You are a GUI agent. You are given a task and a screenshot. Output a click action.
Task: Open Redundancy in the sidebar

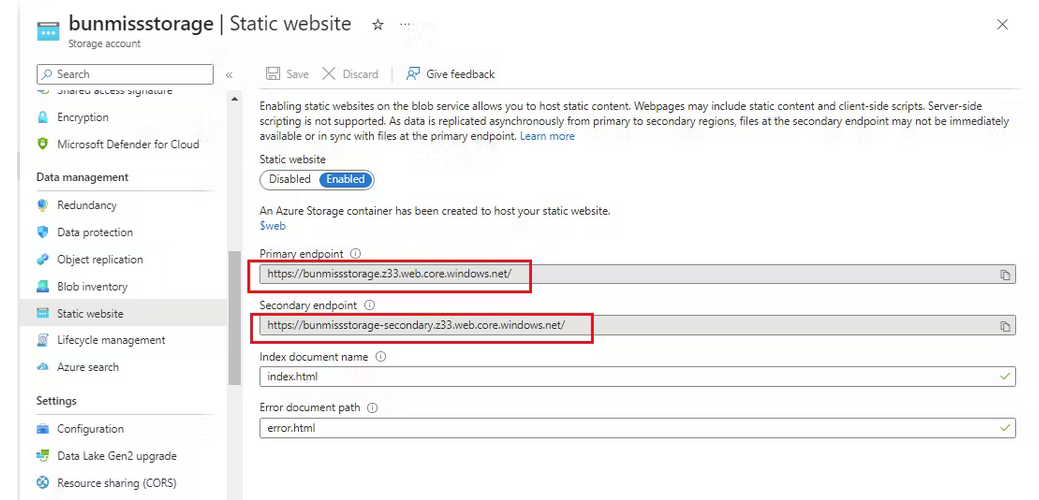pyautogui.click(x=86, y=205)
